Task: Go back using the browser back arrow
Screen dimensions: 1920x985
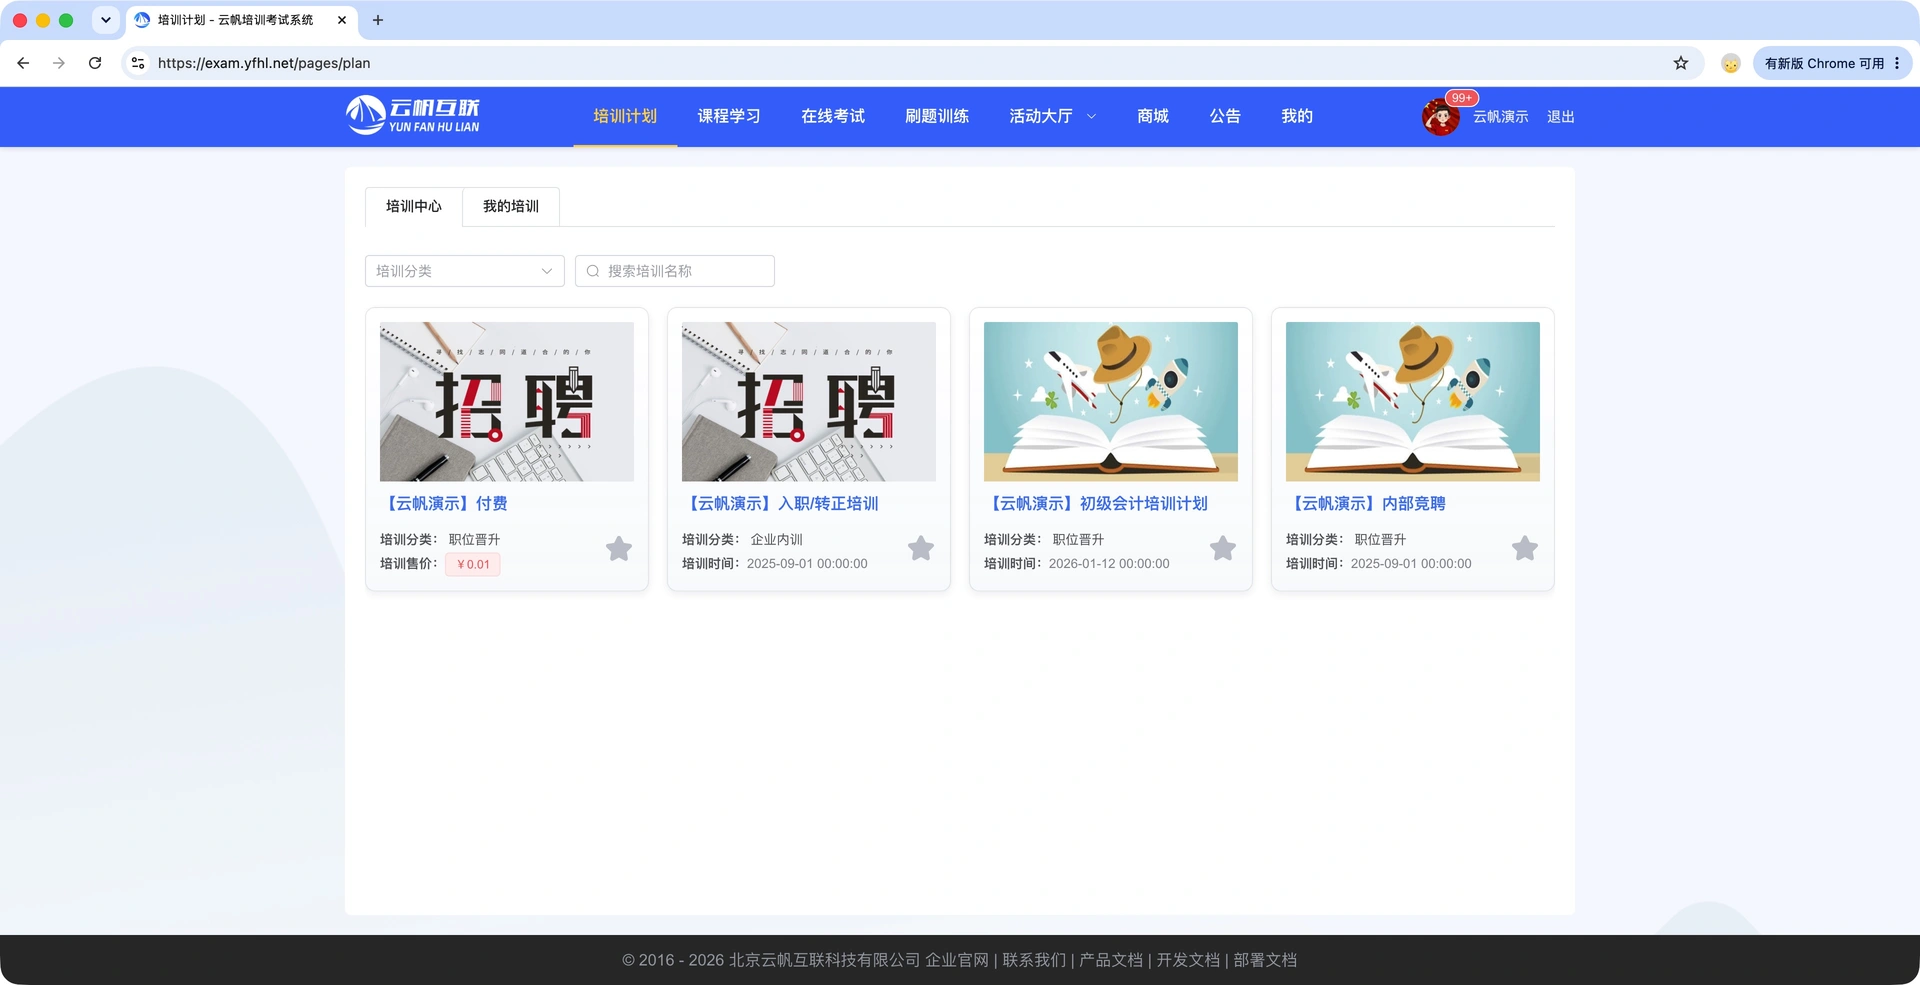Action: coord(23,63)
